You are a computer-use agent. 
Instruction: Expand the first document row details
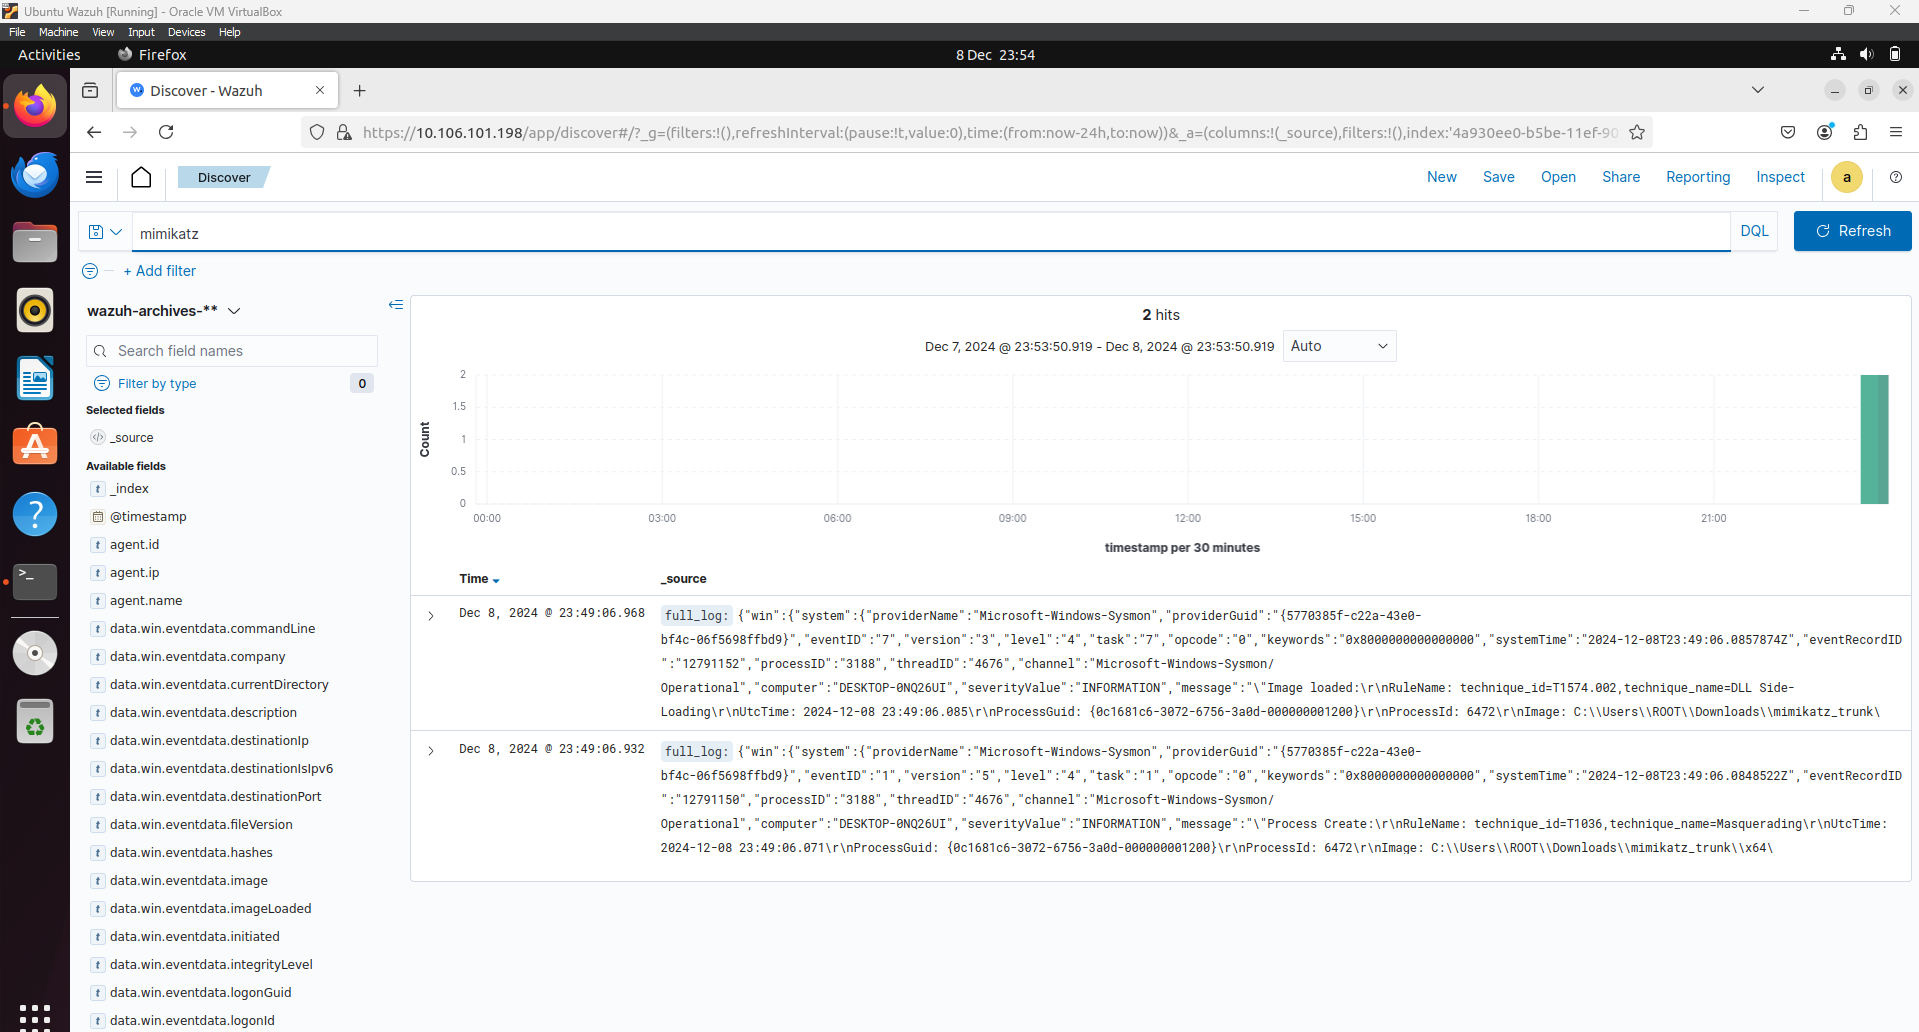click(431, 615)
